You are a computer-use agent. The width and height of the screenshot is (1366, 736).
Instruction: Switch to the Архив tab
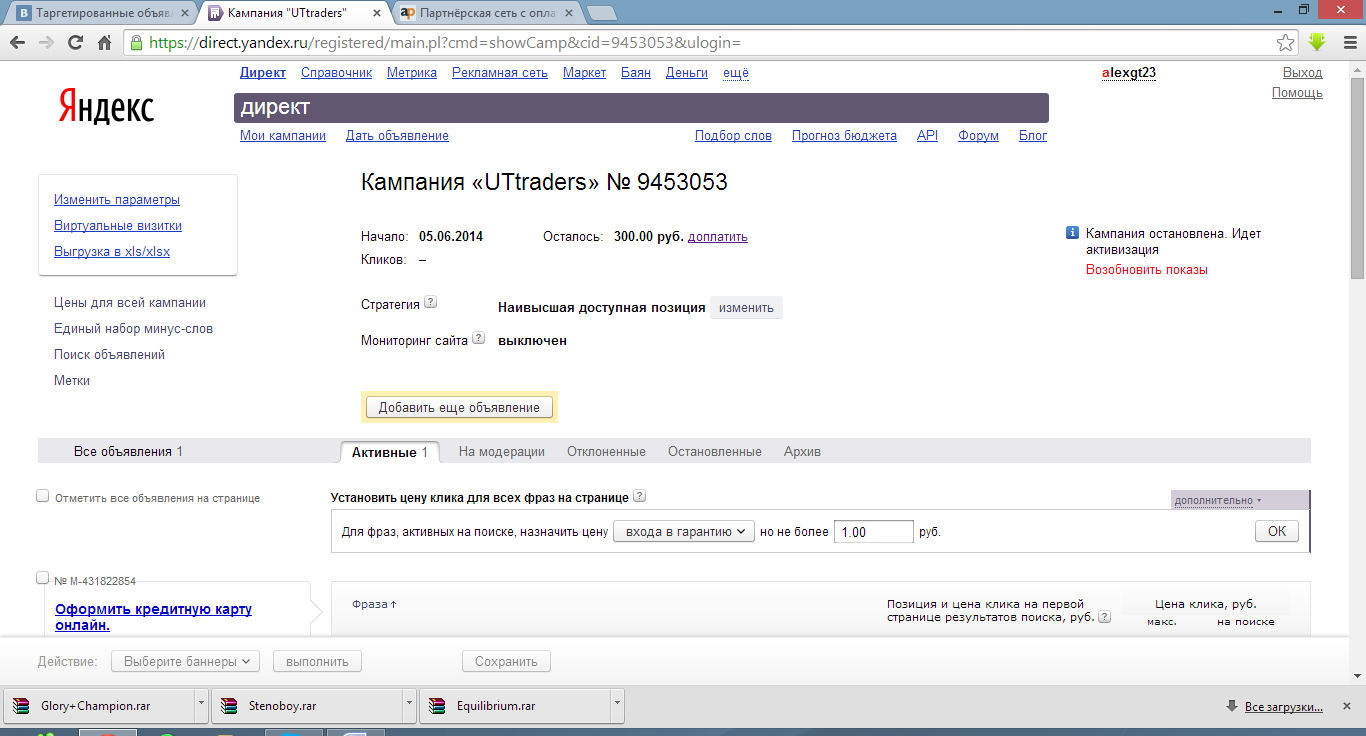[802, 452]
